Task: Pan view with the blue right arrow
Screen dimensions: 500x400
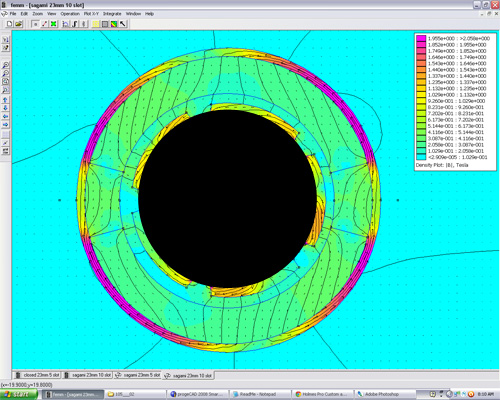Action: [x=6, y=124]
